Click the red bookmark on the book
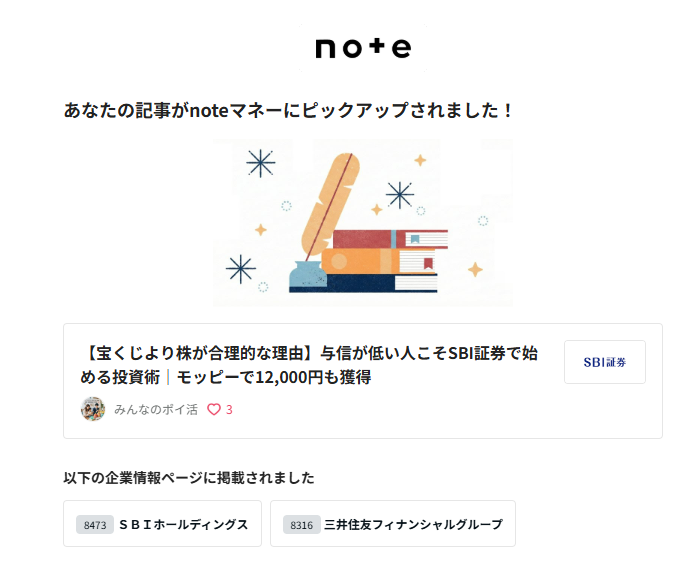The height and width of the screenshot is (575, 693). (428, 265)
